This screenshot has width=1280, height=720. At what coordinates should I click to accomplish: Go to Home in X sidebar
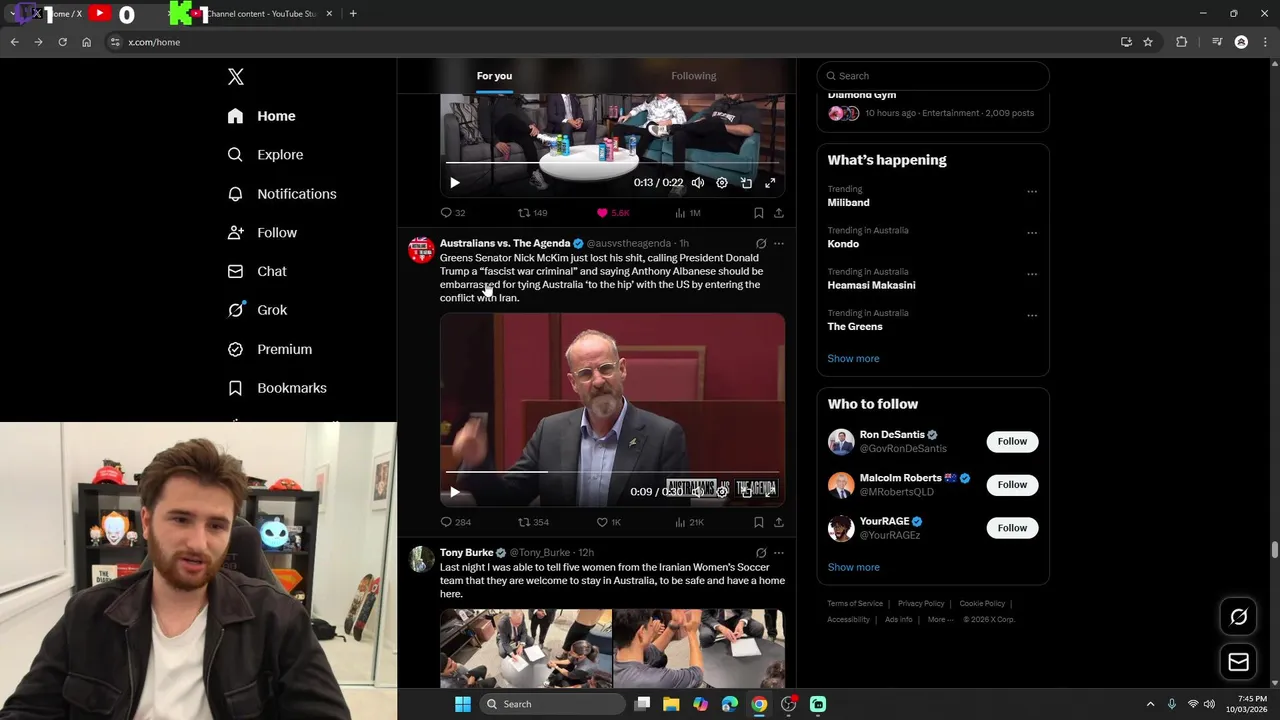pyautogui.click(x=261, y=116)
